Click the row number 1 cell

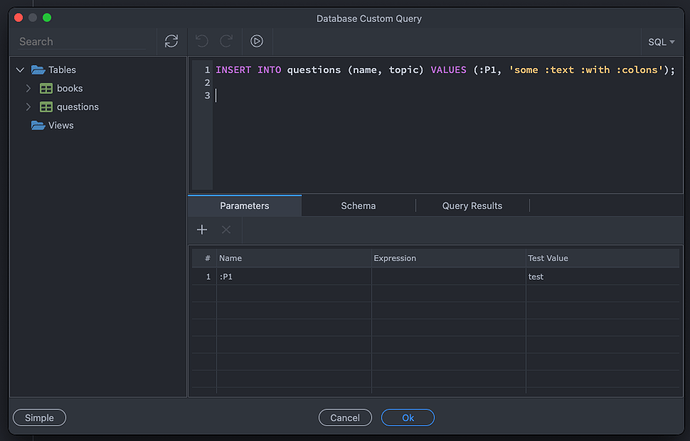pos(204,277)
